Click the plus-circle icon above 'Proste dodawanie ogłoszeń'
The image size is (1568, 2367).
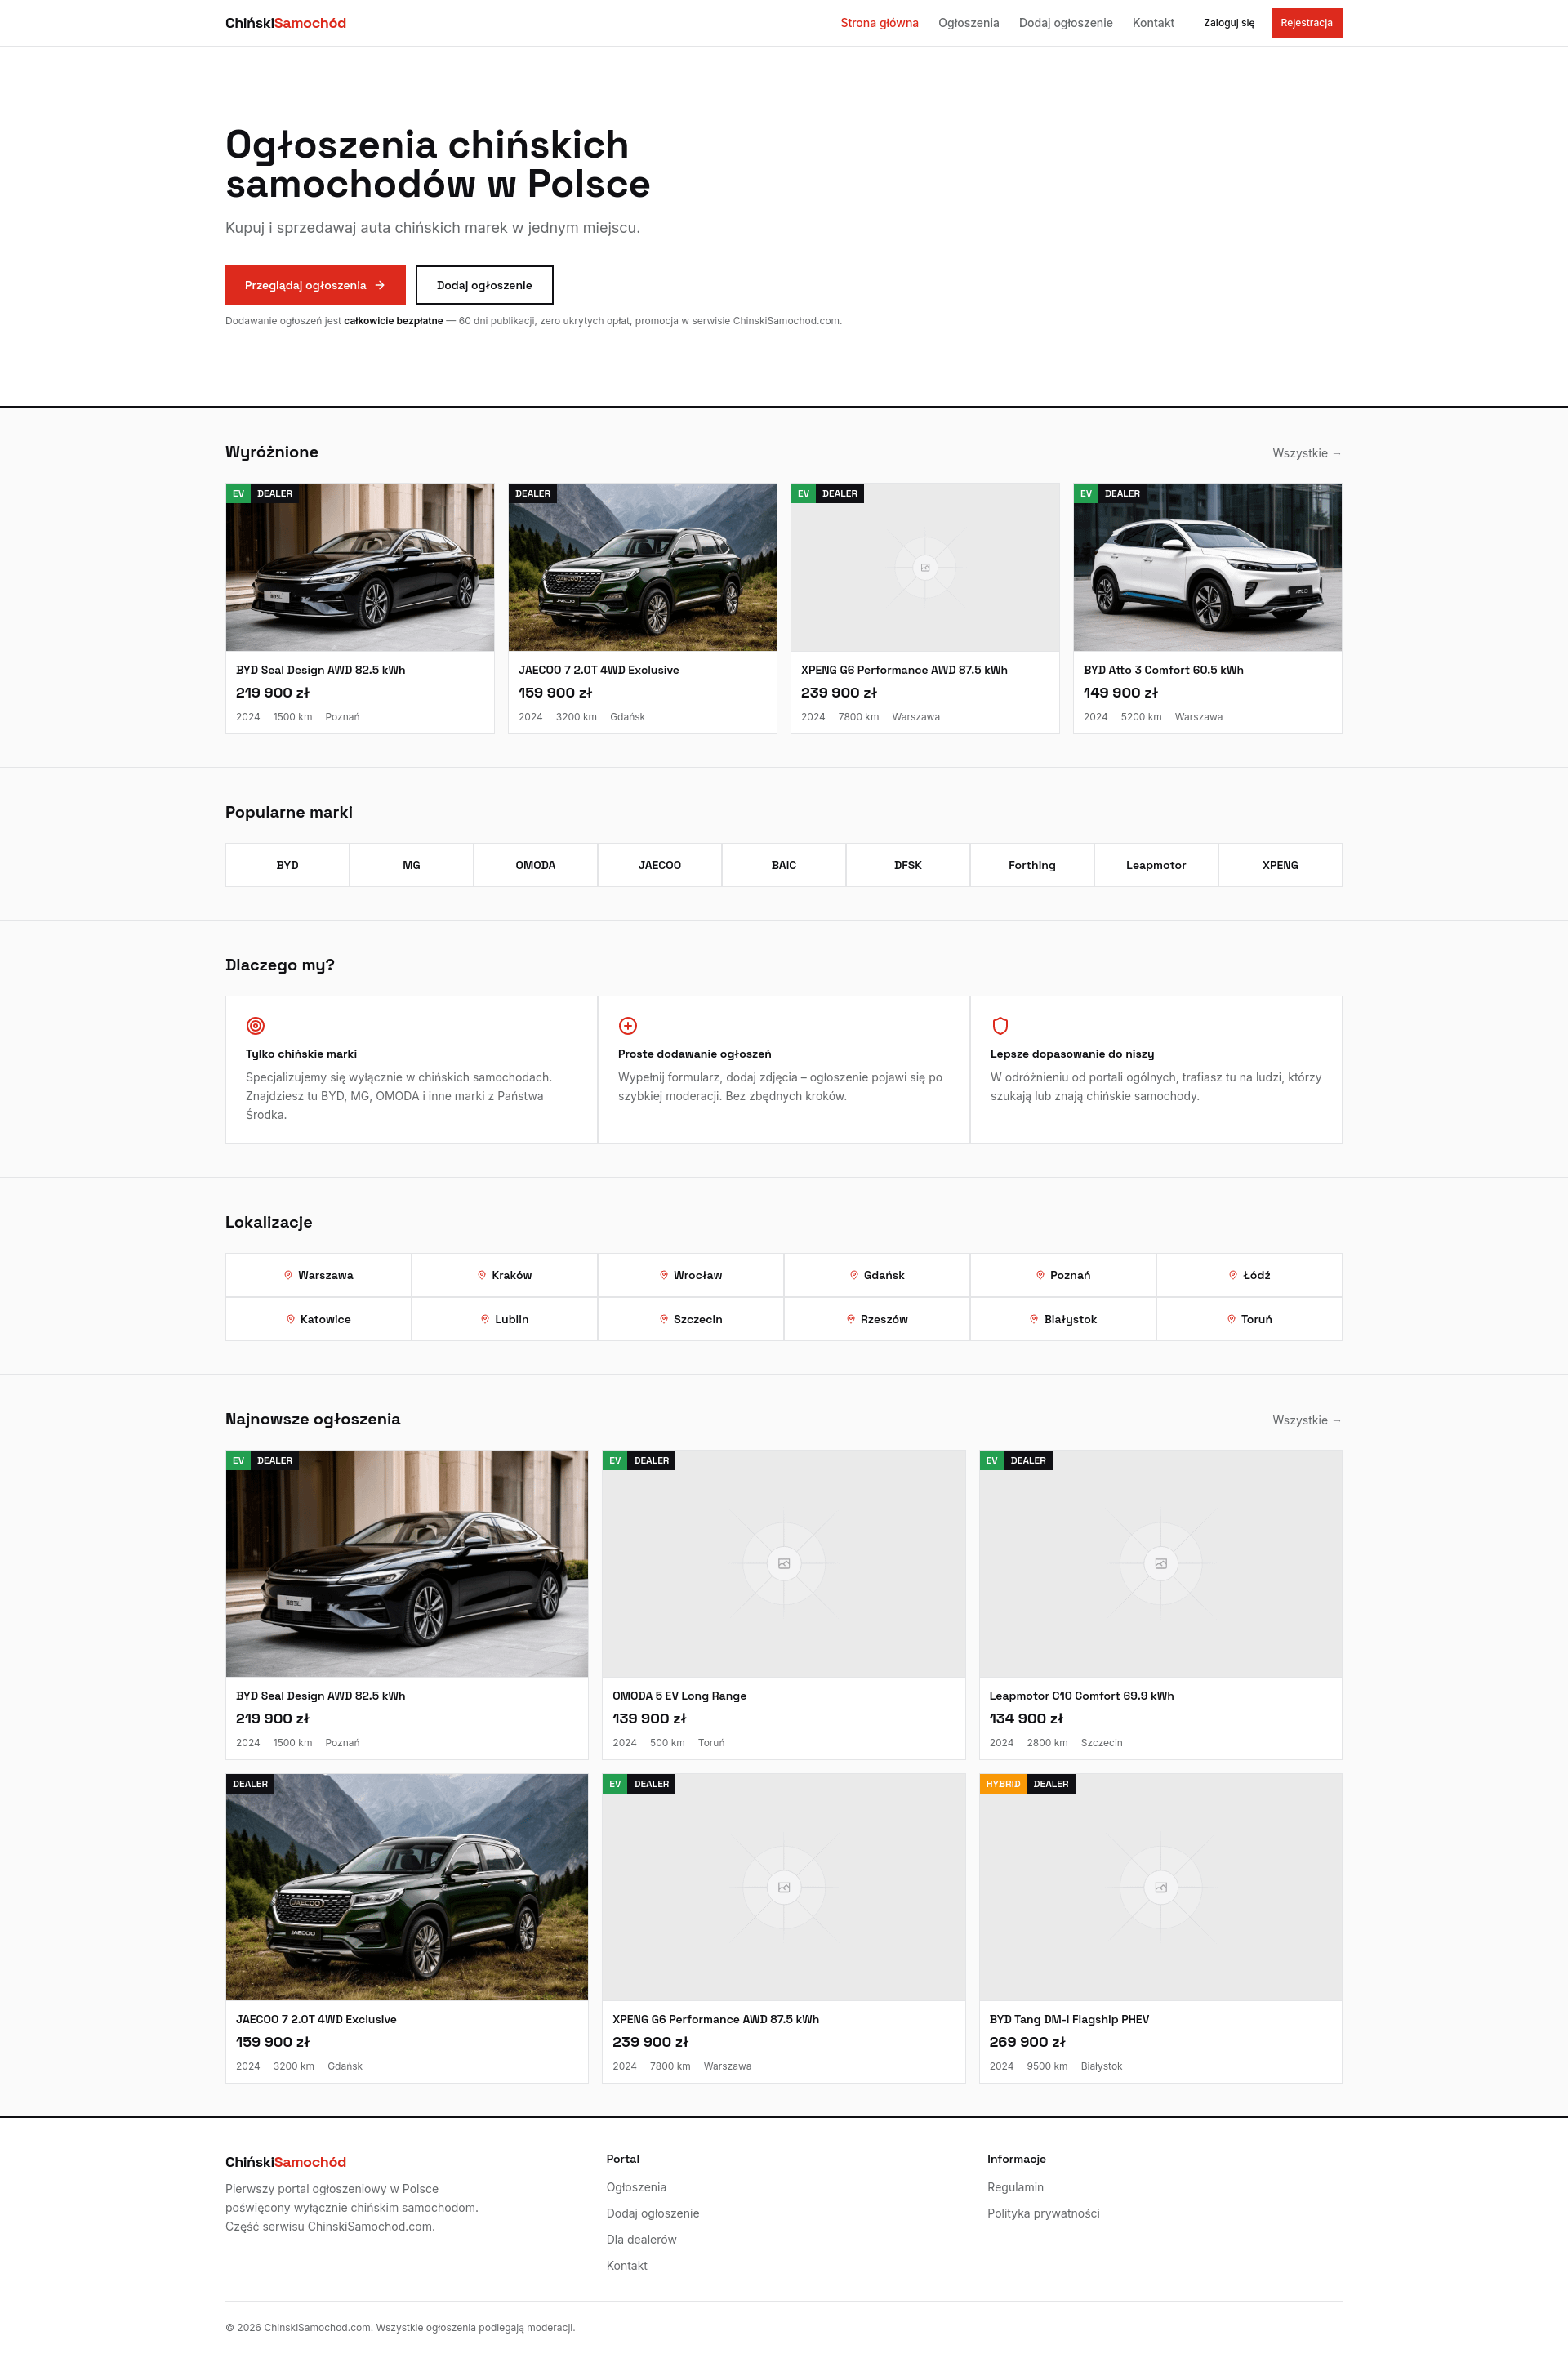[x=628, y=1025]
